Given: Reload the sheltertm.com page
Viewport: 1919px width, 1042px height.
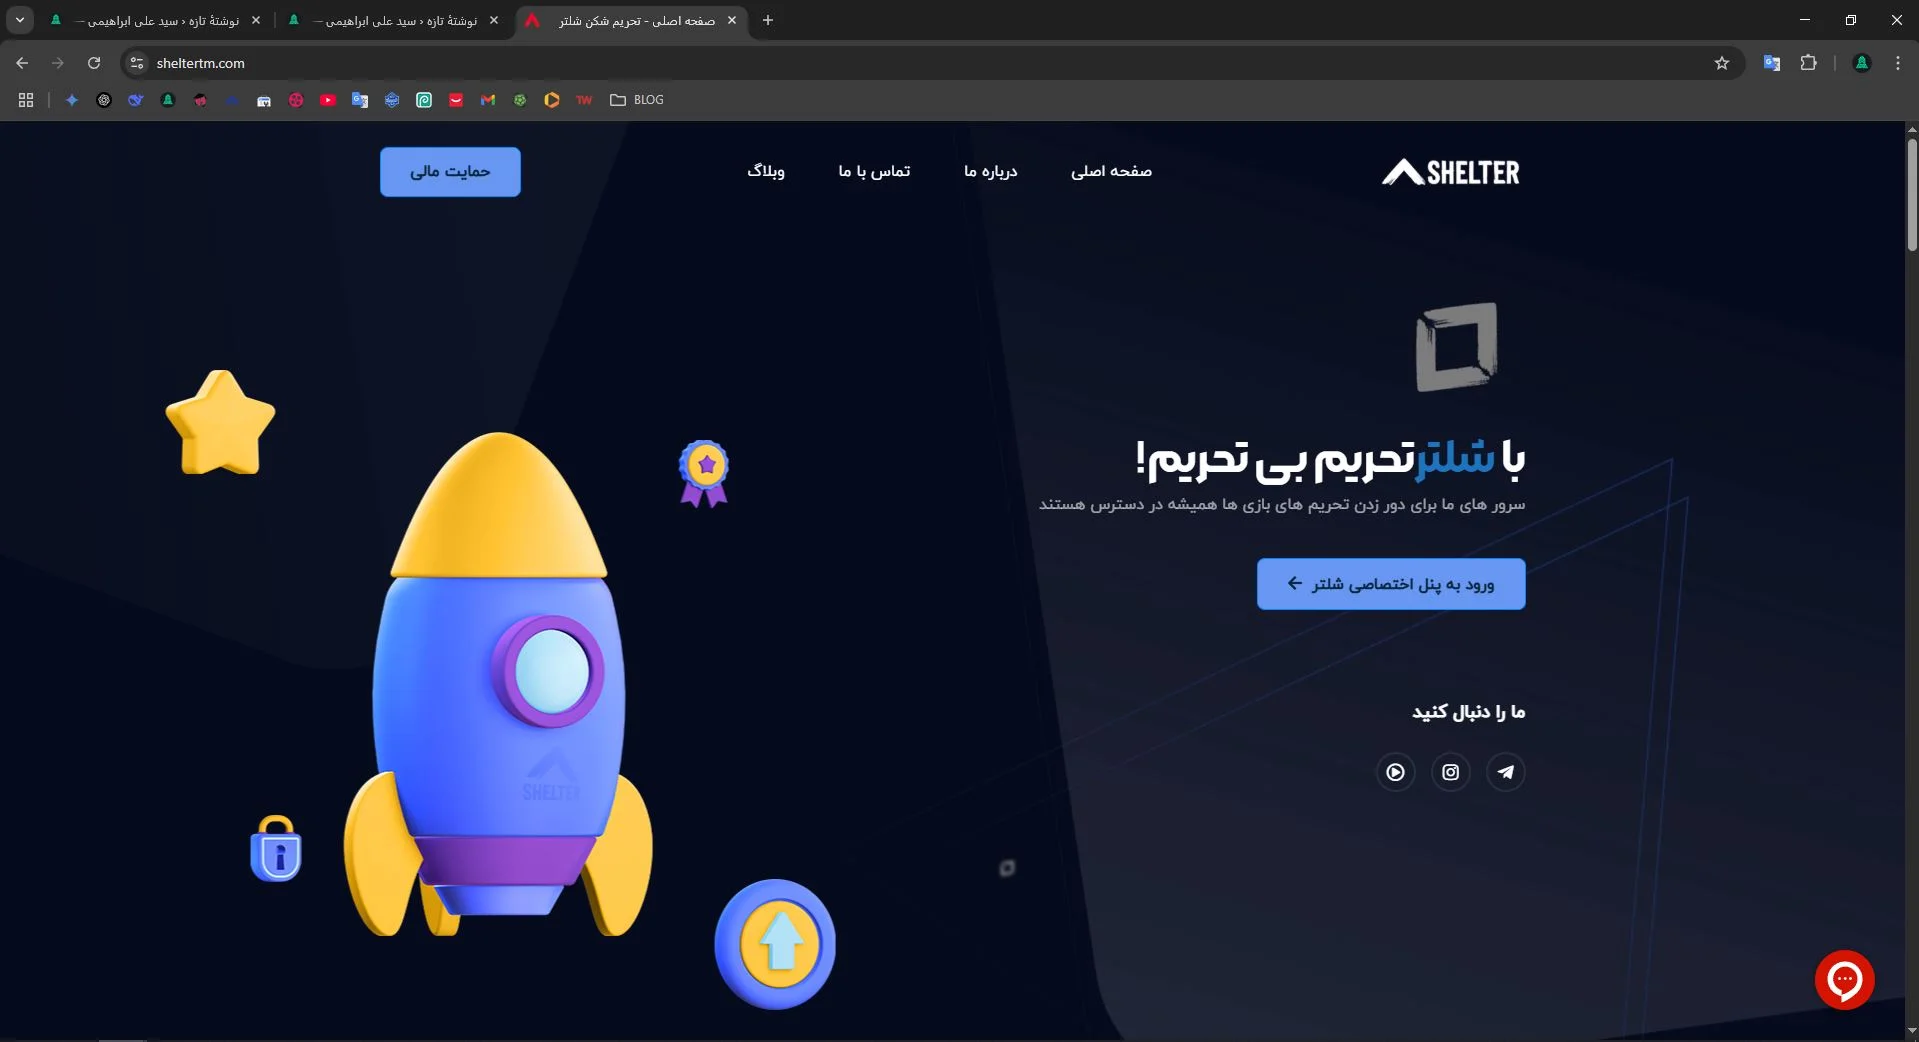Looking at the screenshot, I should [x=94, y=63].
